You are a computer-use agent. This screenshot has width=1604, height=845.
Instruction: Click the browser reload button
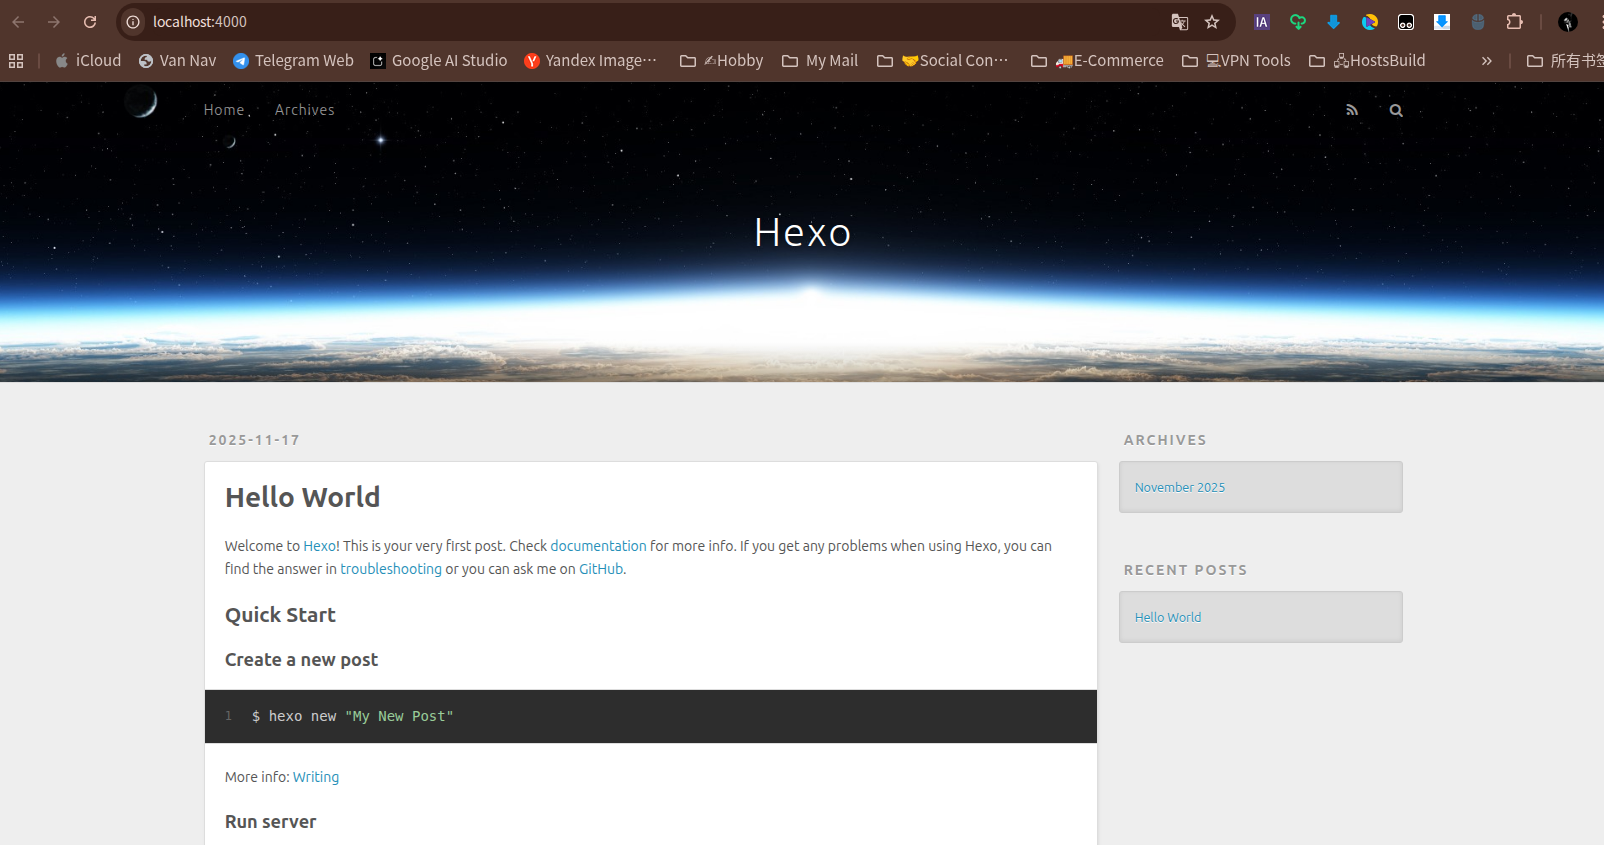pyautogui.click(x=90, y=22)
